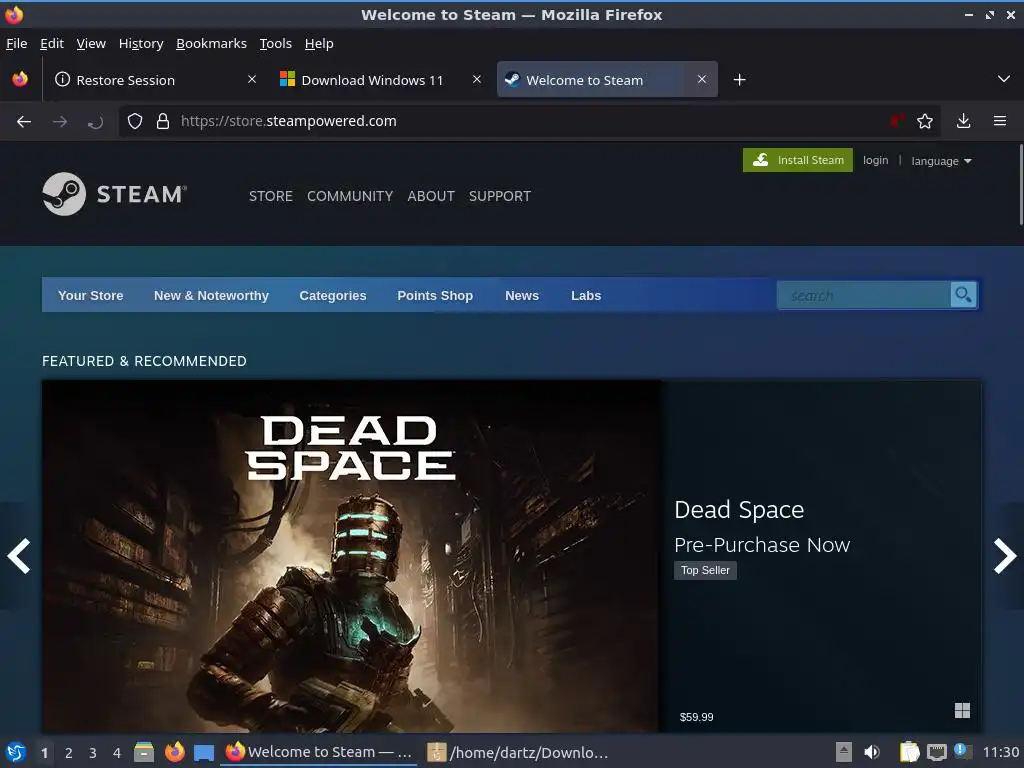Image resolution: width=1024 pixels, height=768 pixels.
Task: Open the View menu
Action: pos(91,43)
